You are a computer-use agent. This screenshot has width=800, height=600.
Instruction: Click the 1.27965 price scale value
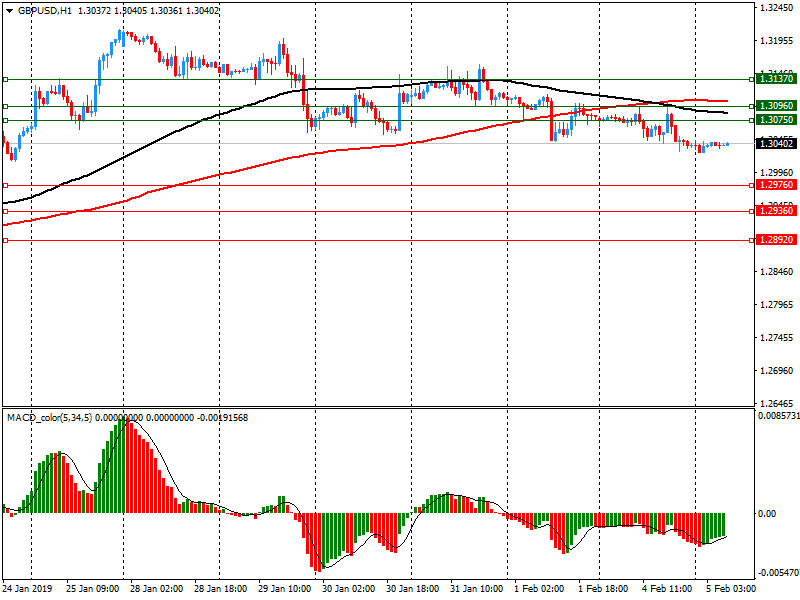[x=776, y=305]
